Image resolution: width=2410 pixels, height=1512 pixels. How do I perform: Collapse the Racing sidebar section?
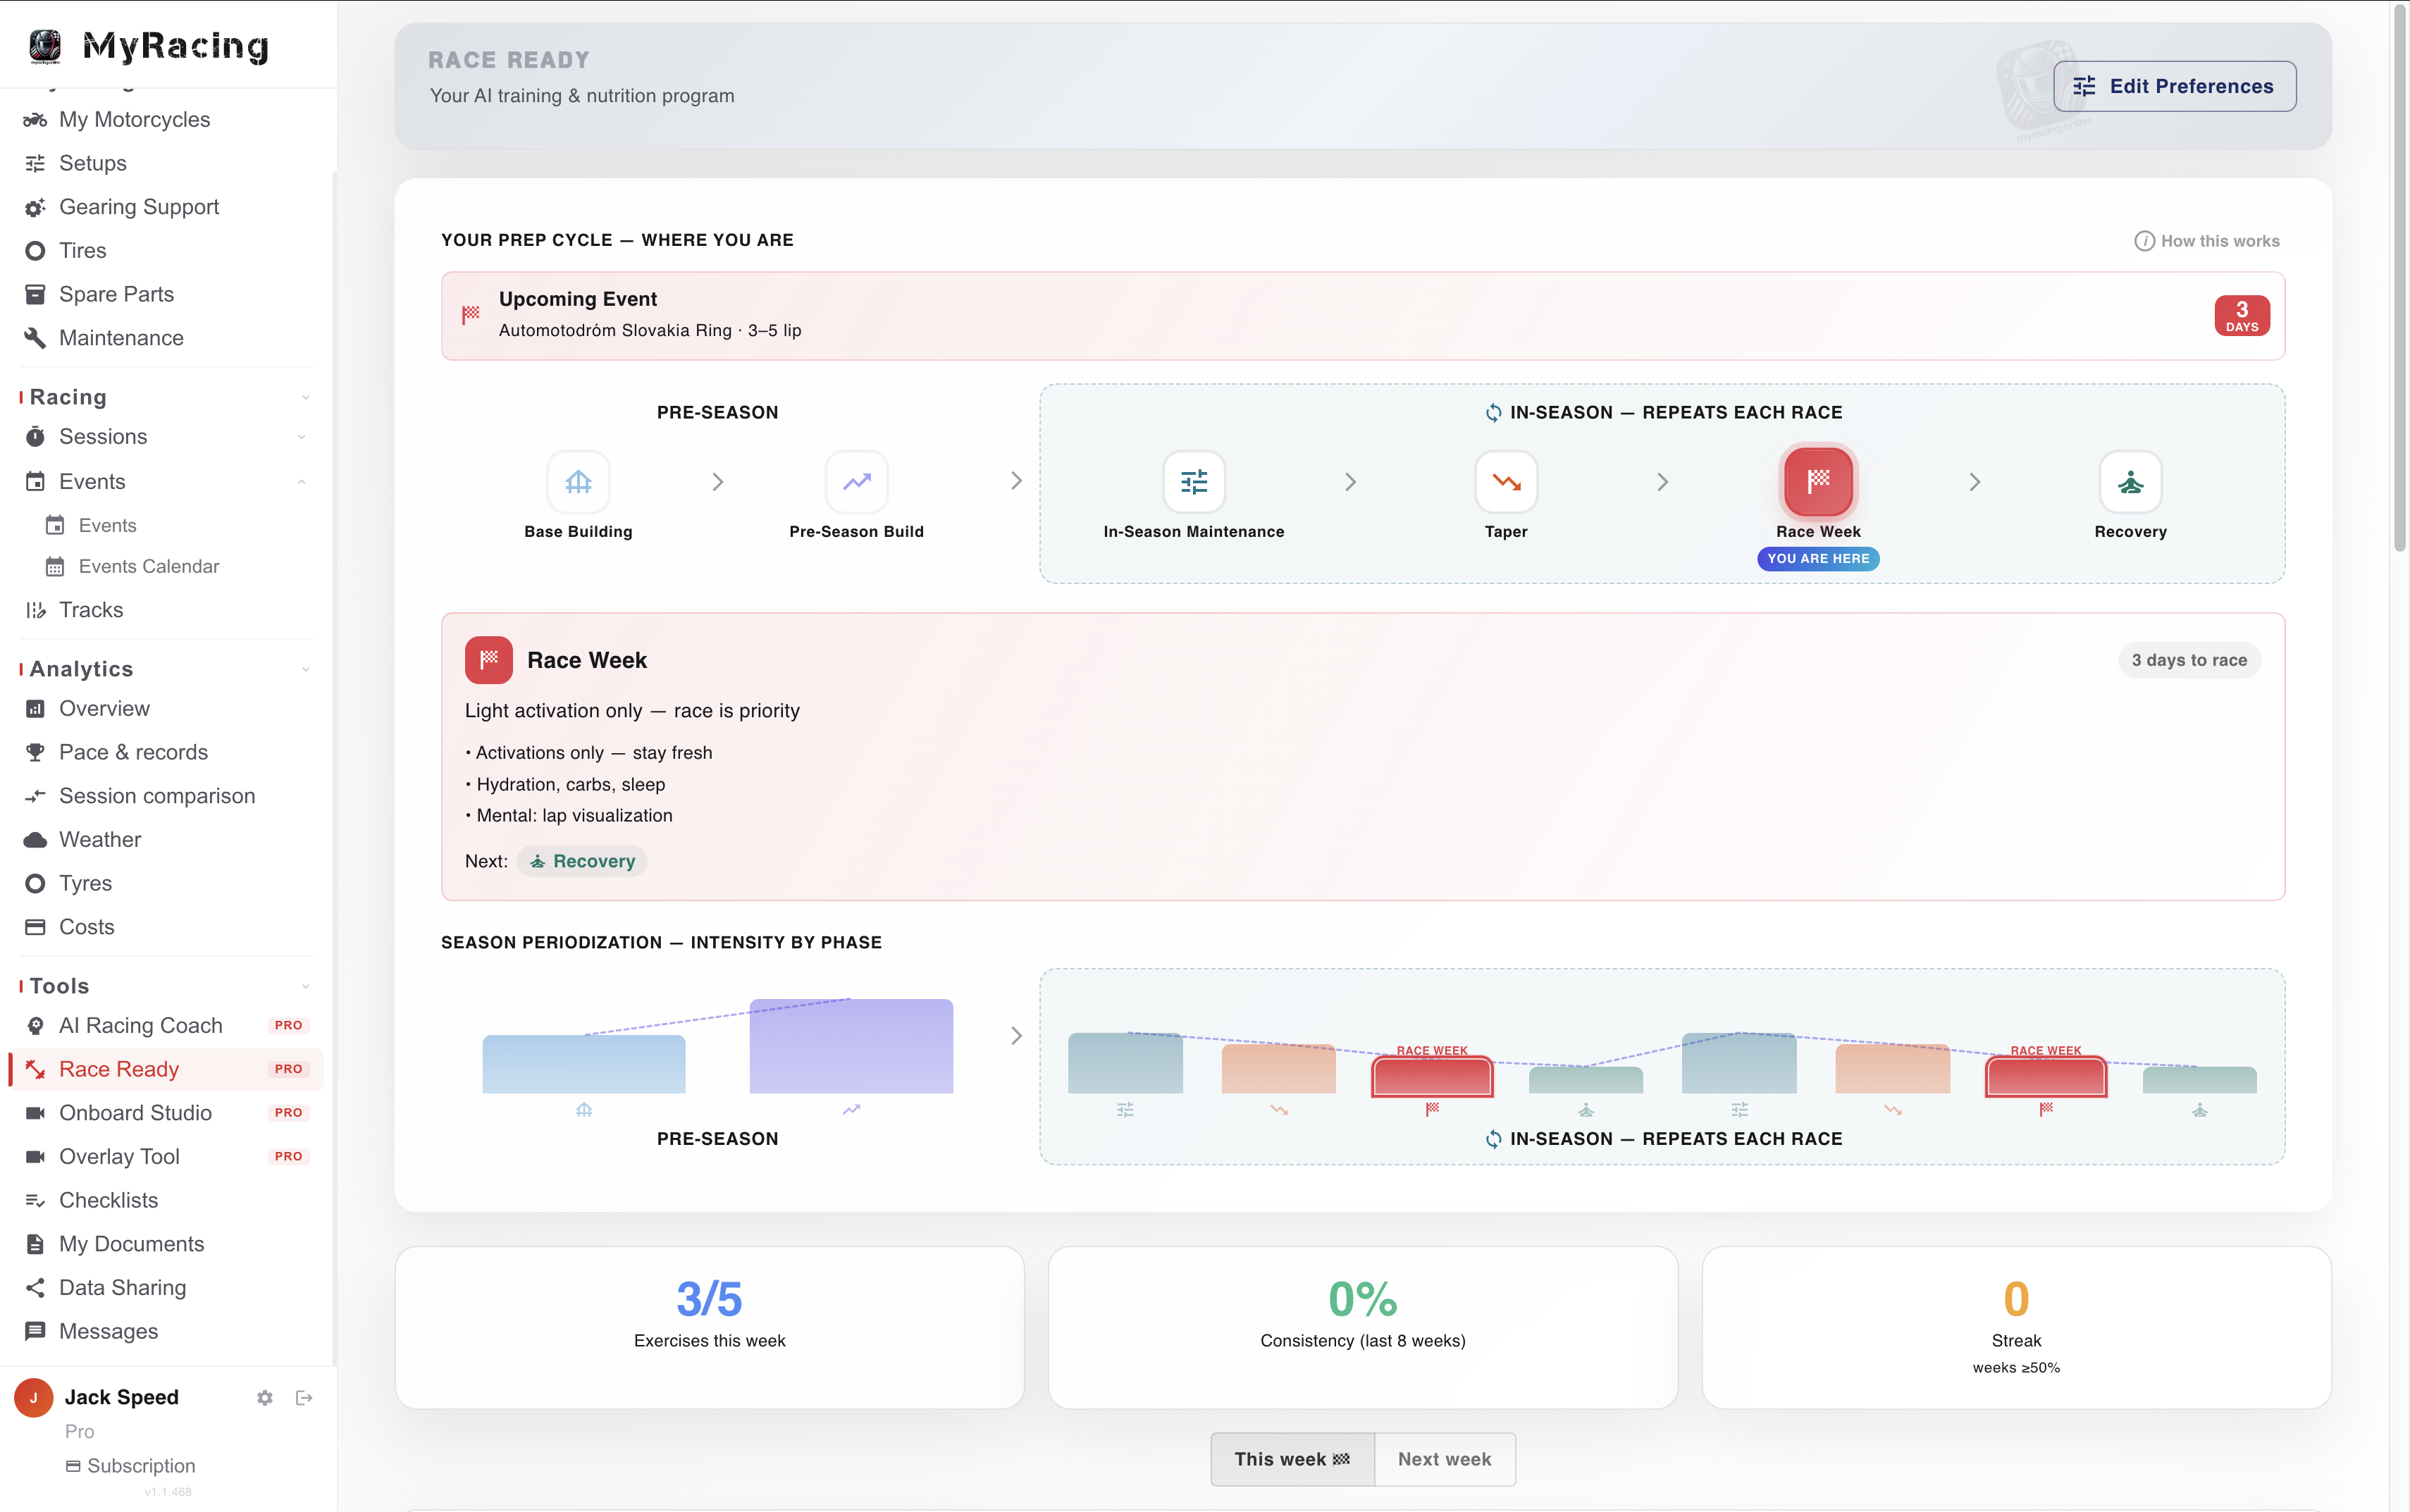306,398
